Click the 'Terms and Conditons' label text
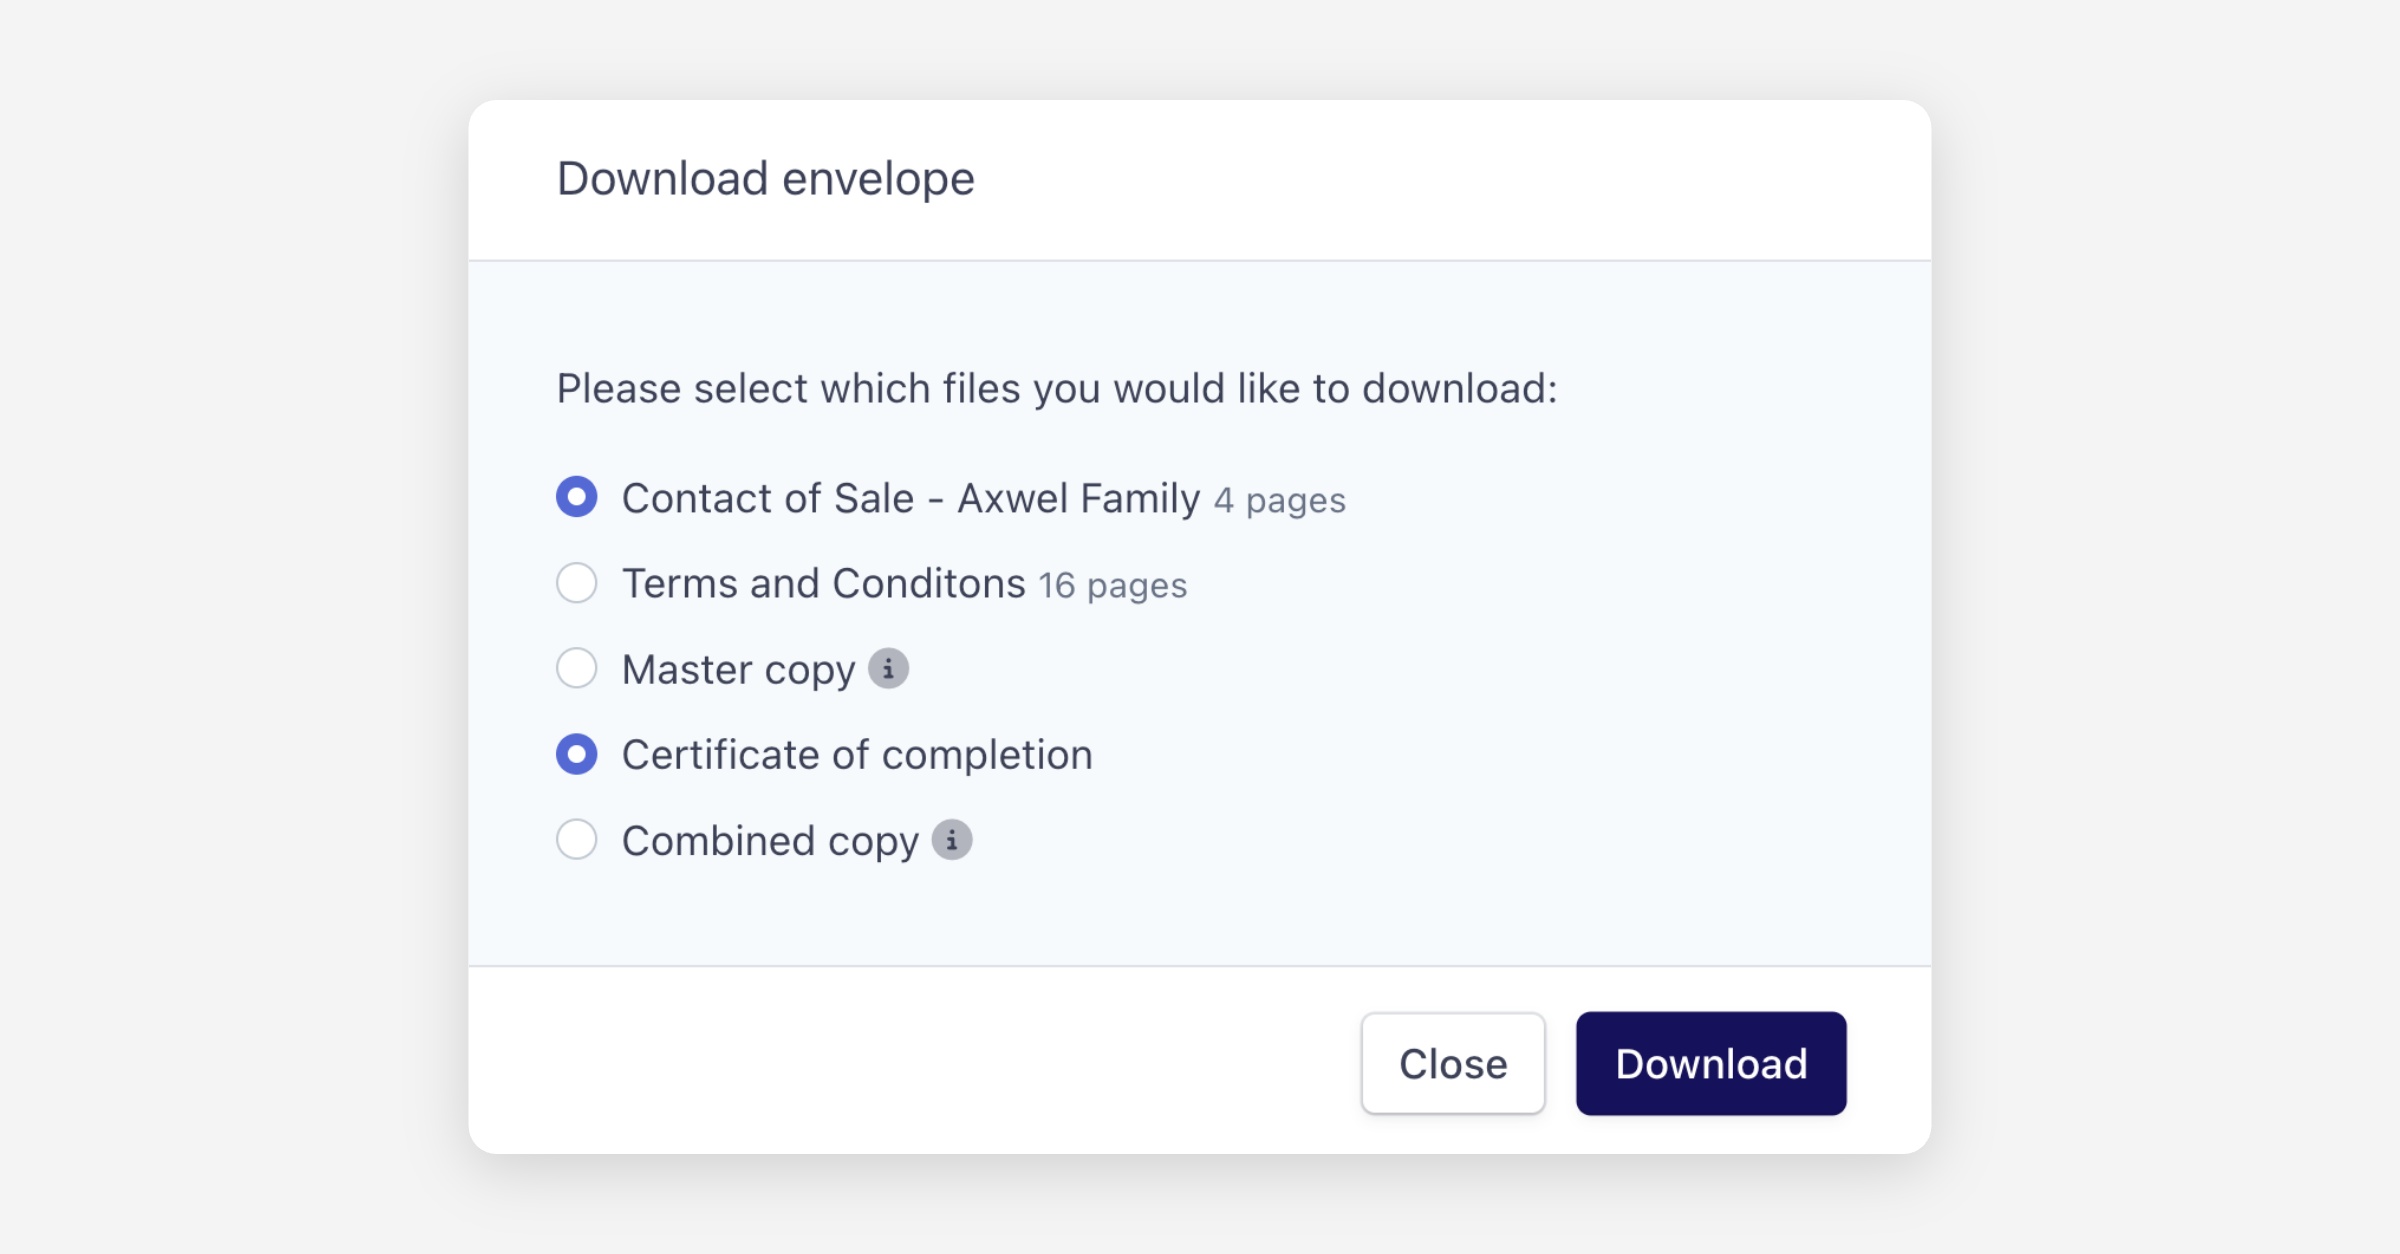 pyautogui.click(x=823, y=584)
